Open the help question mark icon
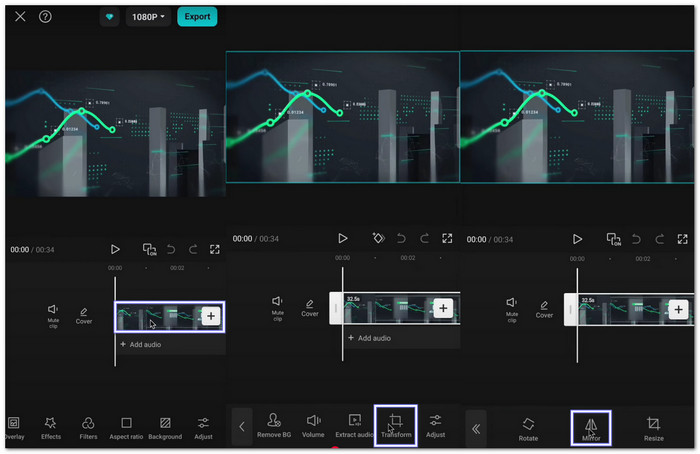This screenshot has width=700, height=454. coord(45,17)
